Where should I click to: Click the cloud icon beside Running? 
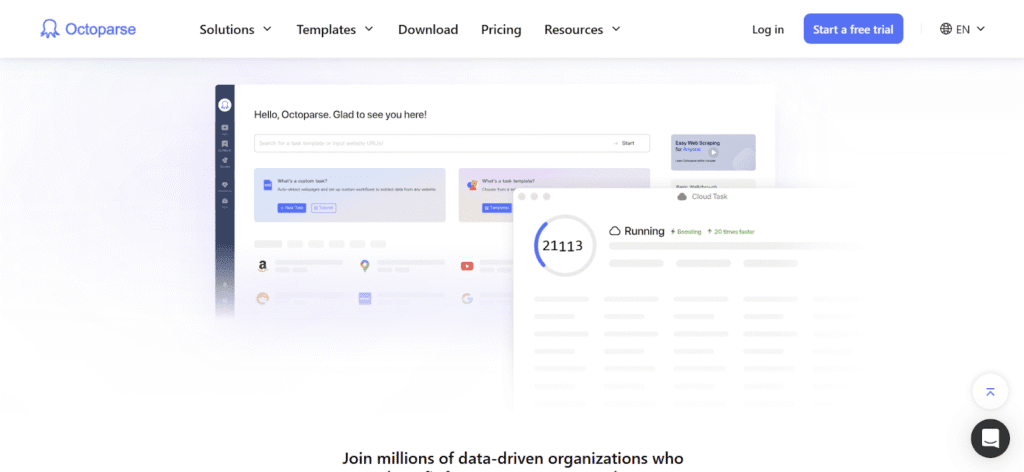click(x=615, y=231)
